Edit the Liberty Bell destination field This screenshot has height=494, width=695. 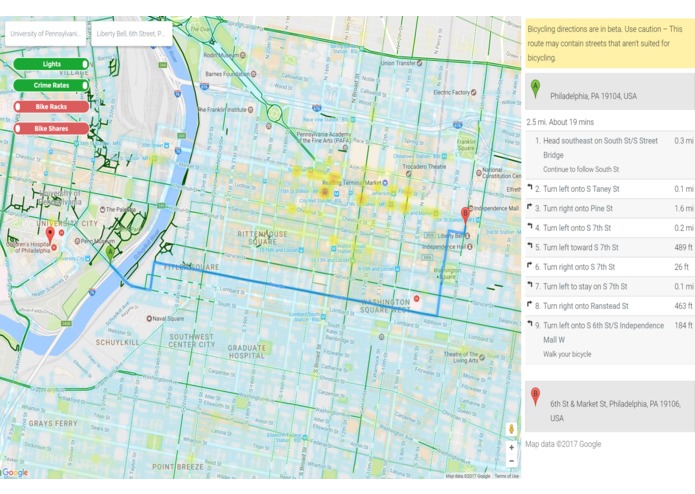(x=132, y=34)
